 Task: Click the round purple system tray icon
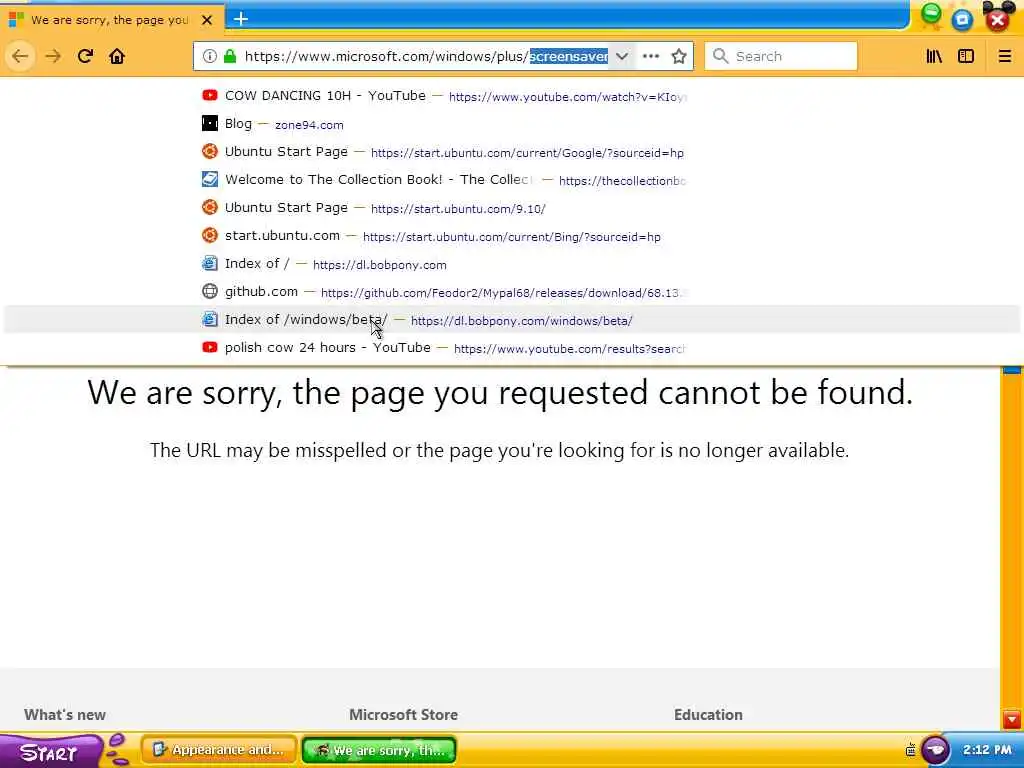(935, 749)
